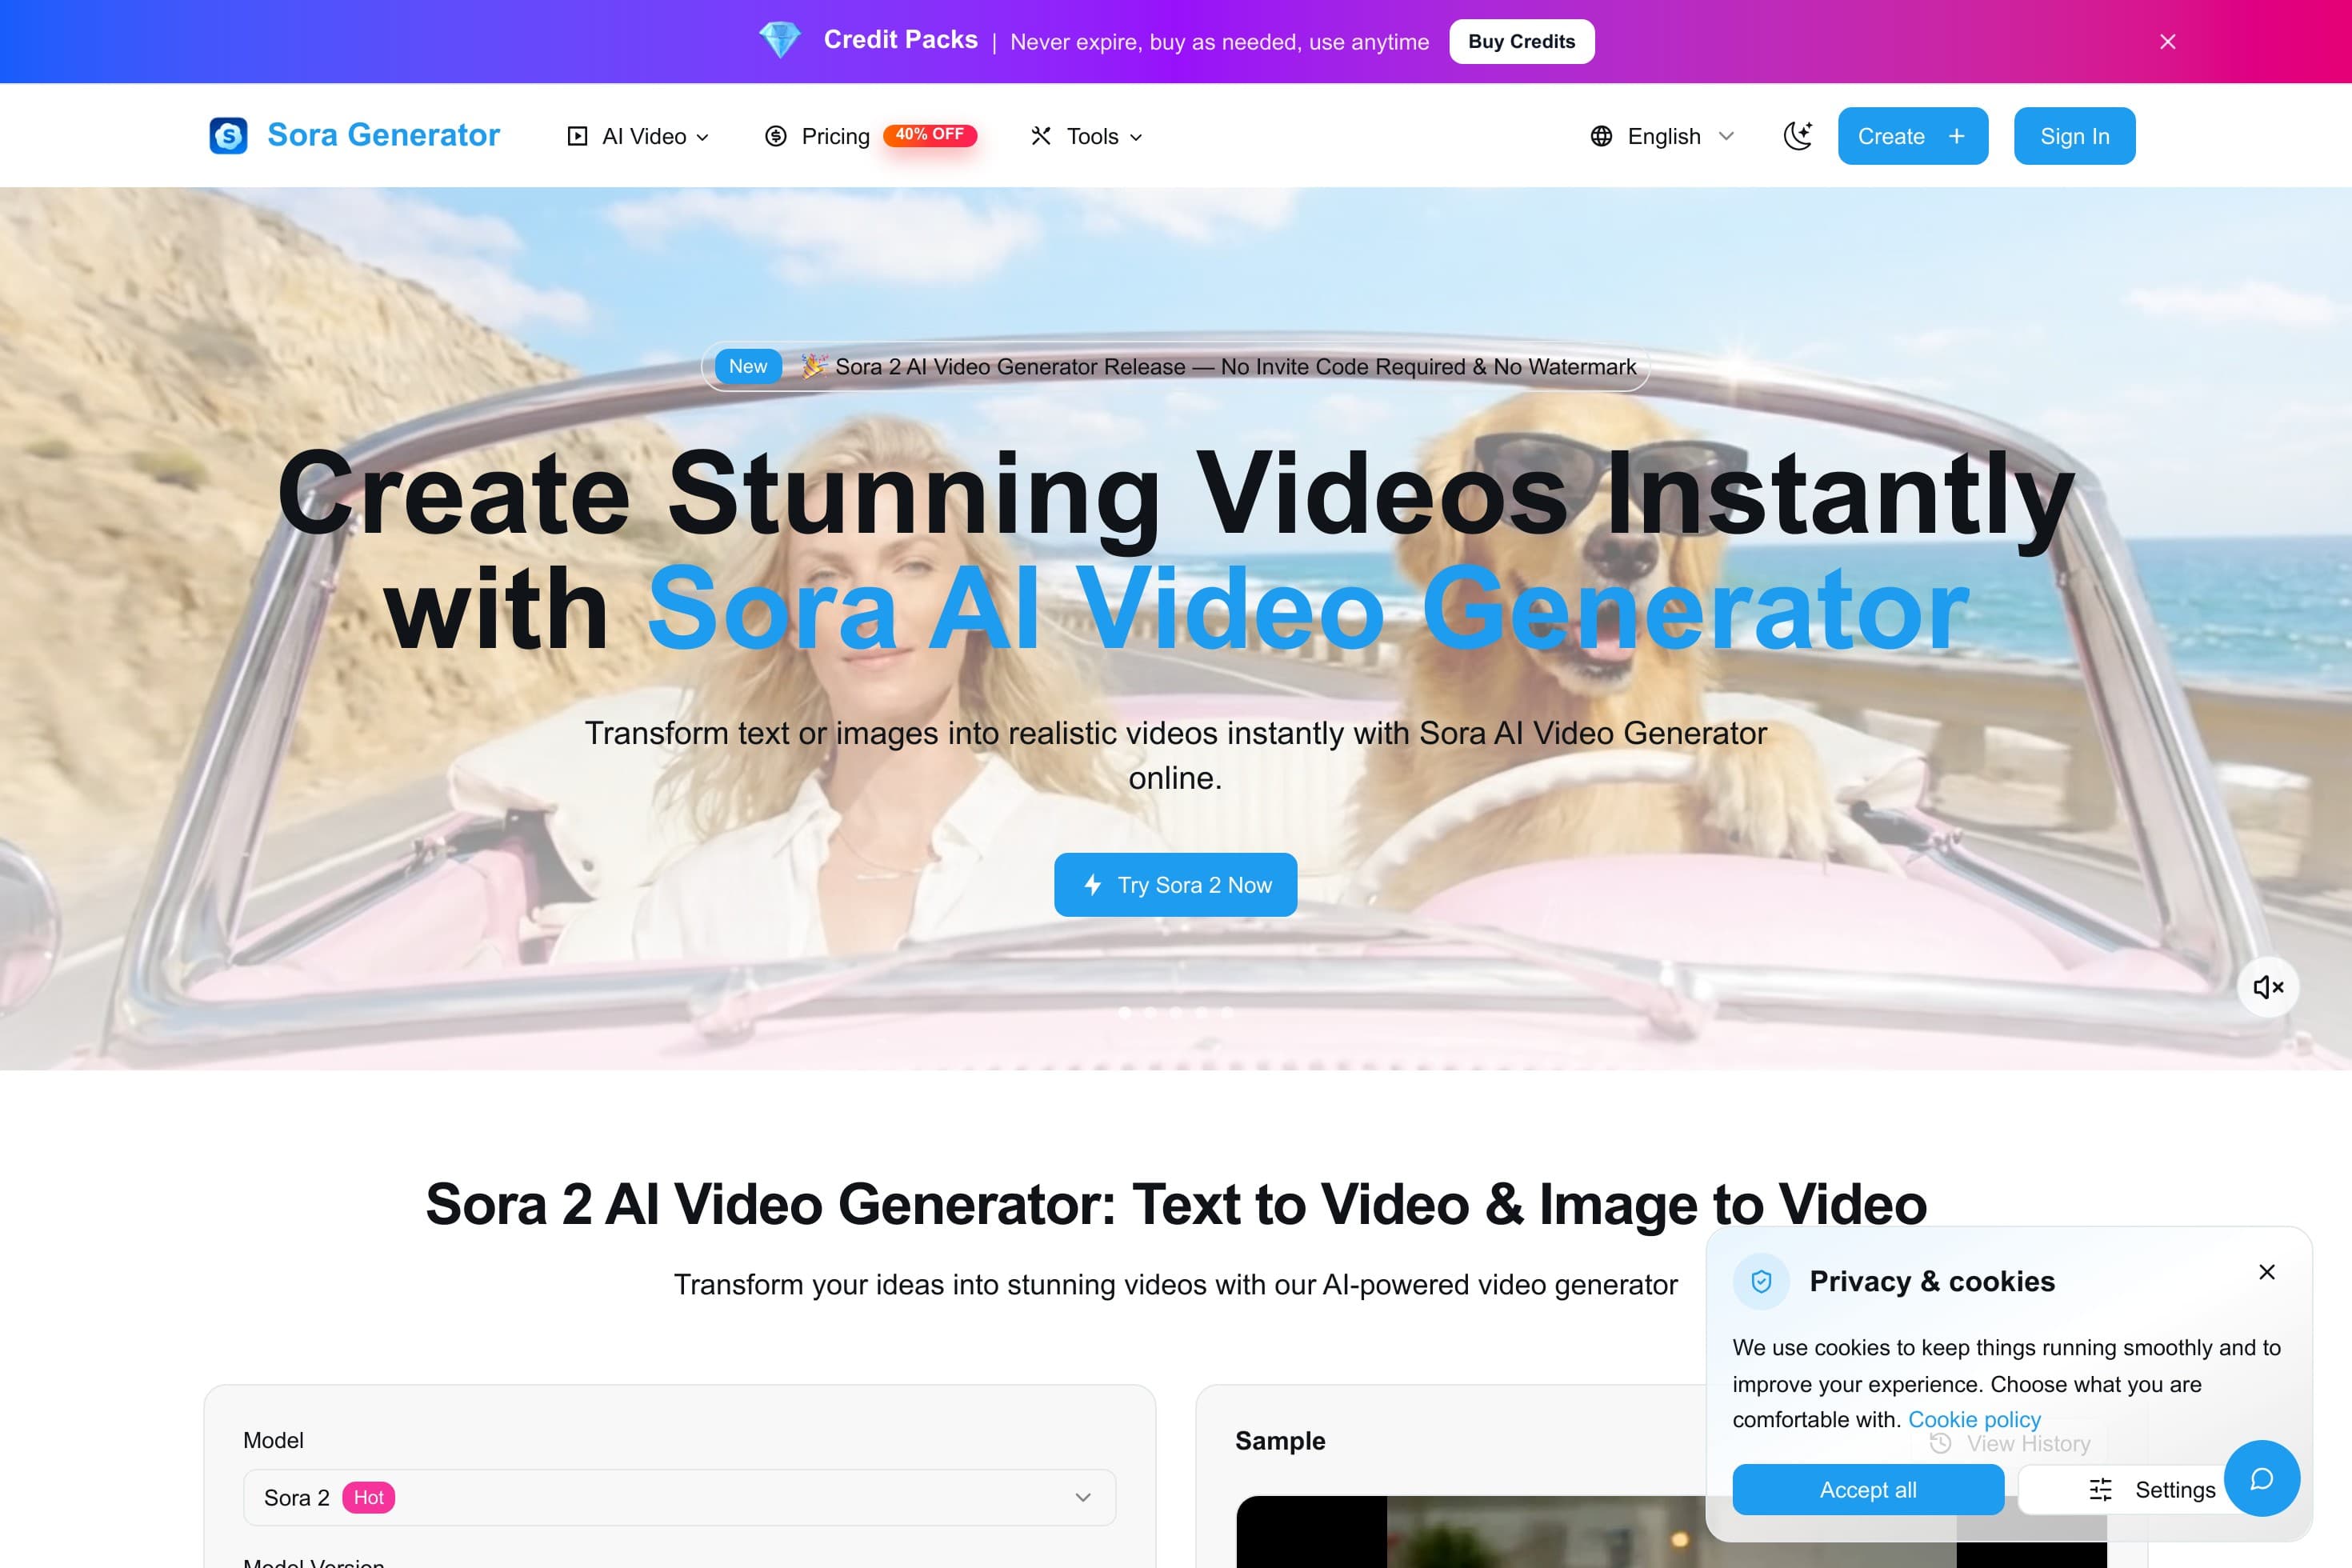Click the View History button
This screenshot has width=2352, height=1568.
click(x=2009, y=1443)
